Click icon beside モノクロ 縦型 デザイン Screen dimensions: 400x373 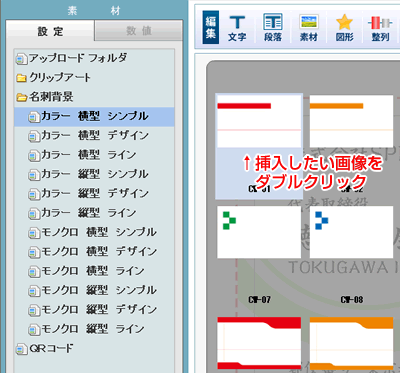pyautogui.click(x=34, y=310)
